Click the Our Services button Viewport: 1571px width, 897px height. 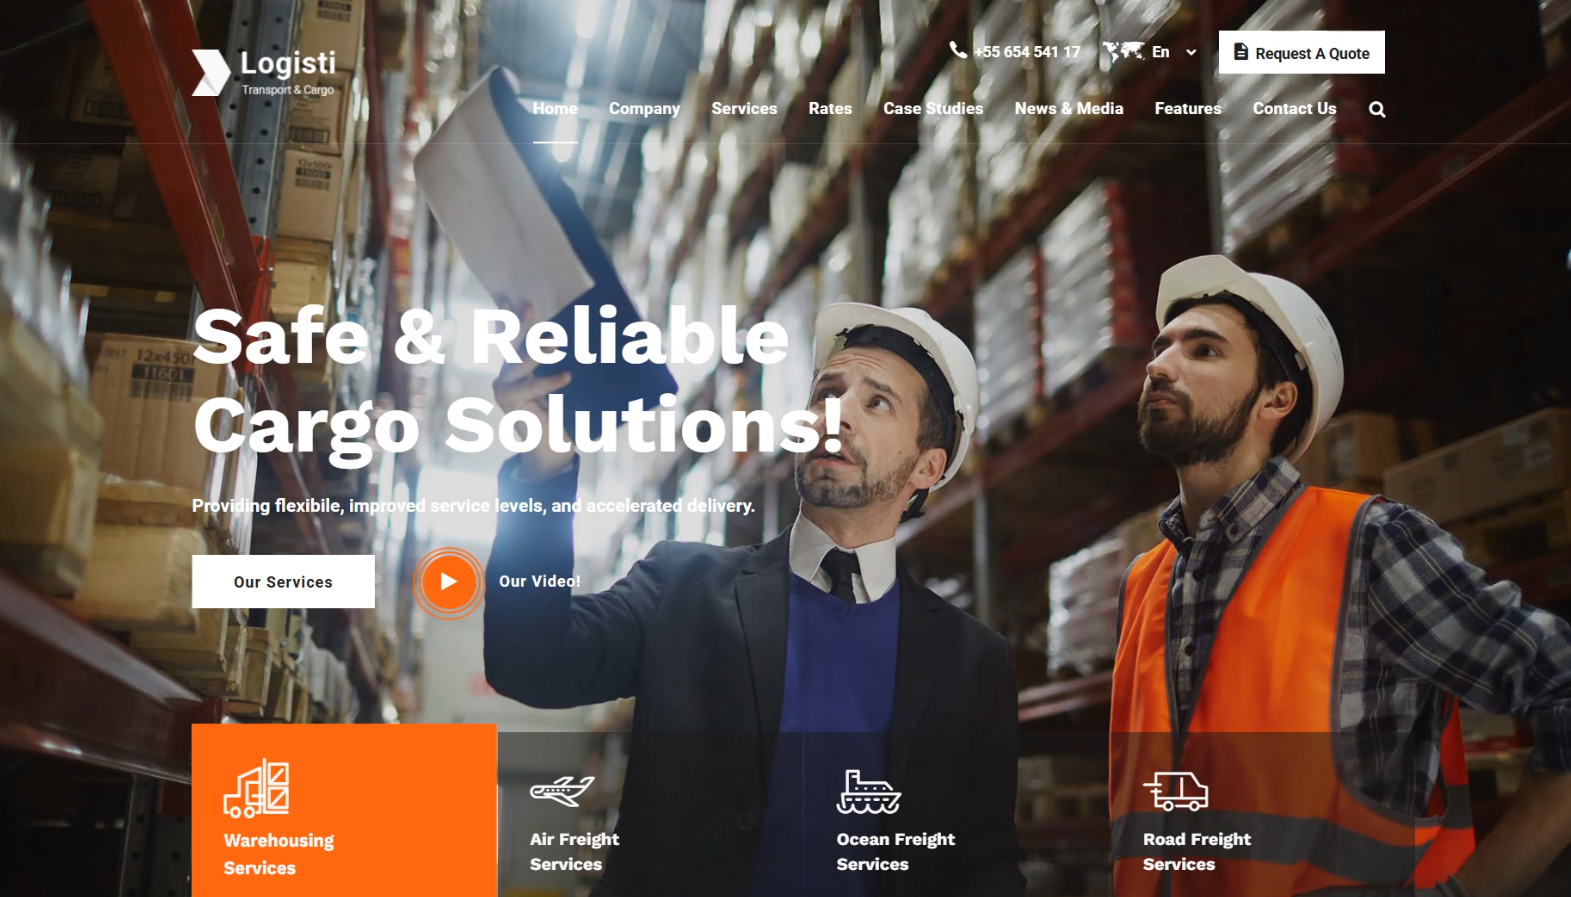pos(283,582)
